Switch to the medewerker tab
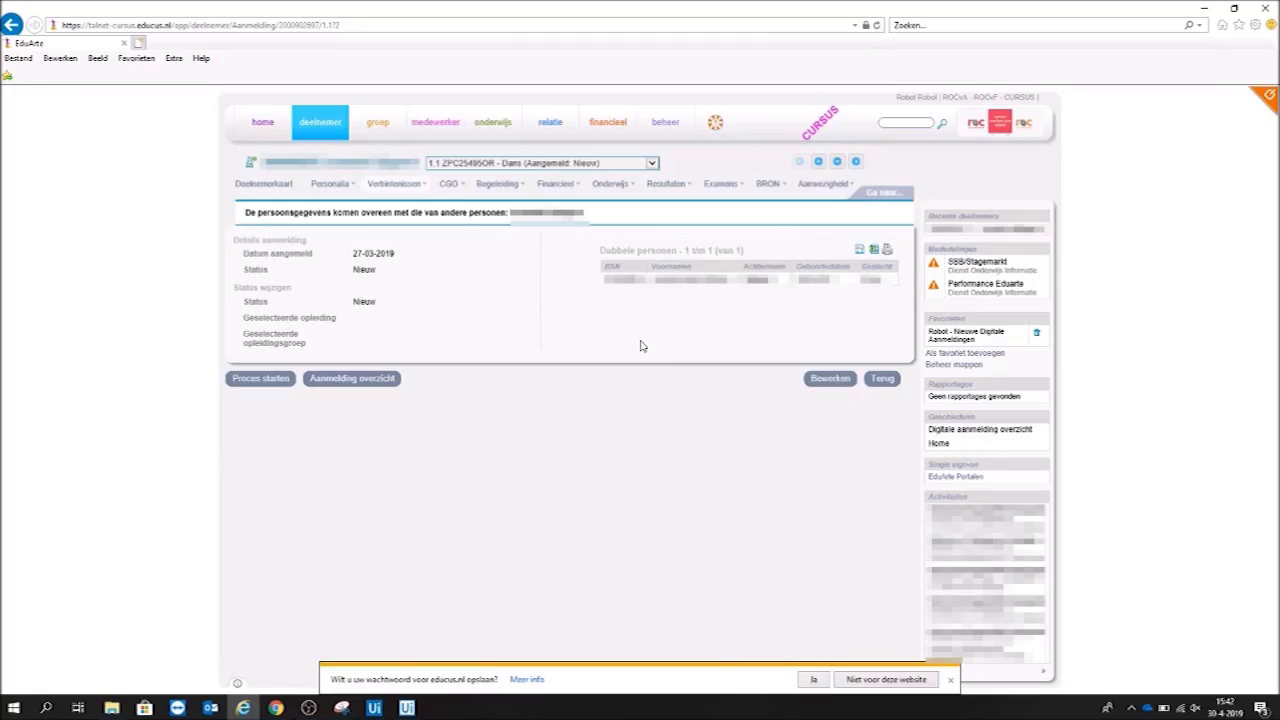The width and height of the screenshot is (1280, 720). (x=435, y=122)
